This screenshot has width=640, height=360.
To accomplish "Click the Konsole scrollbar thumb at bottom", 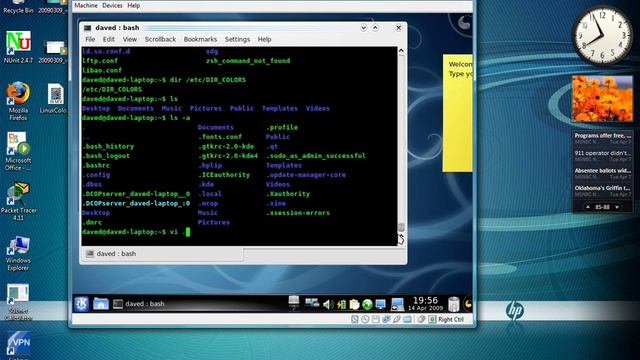I will (401, 227).
